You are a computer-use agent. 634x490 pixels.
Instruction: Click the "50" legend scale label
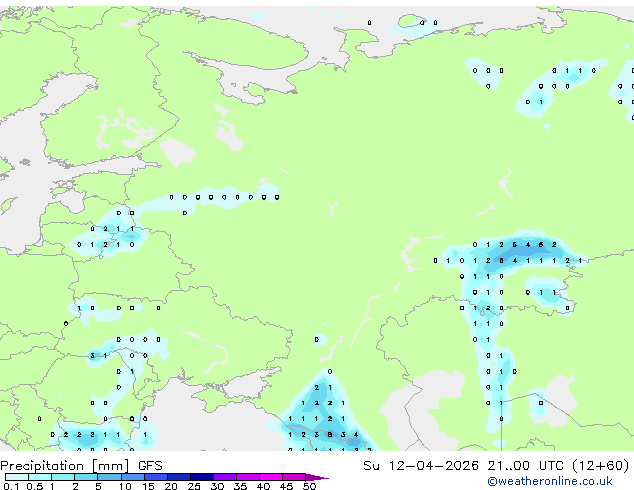(x=310, y=486)
